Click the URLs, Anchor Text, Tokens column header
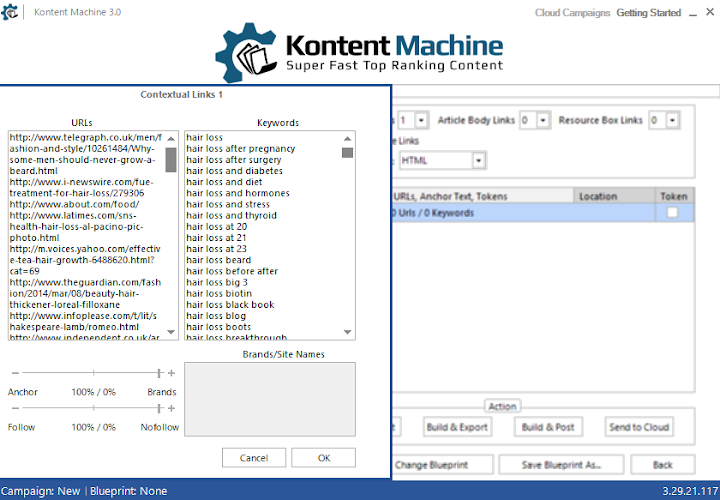This screenshot has height=500, width=720. click(x=482, y=196)
